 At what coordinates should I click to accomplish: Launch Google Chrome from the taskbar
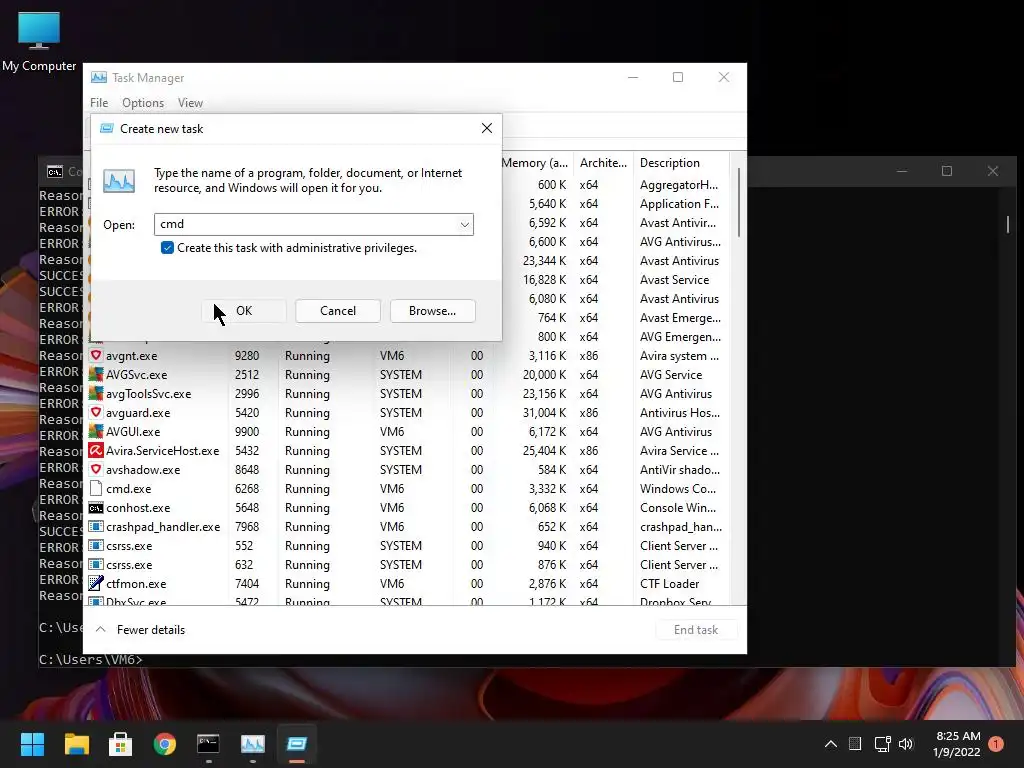point(165,744)
